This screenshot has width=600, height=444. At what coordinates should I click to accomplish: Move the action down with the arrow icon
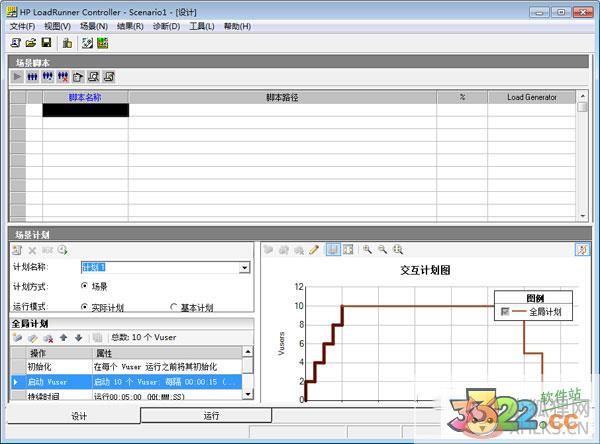coord(78,338)
